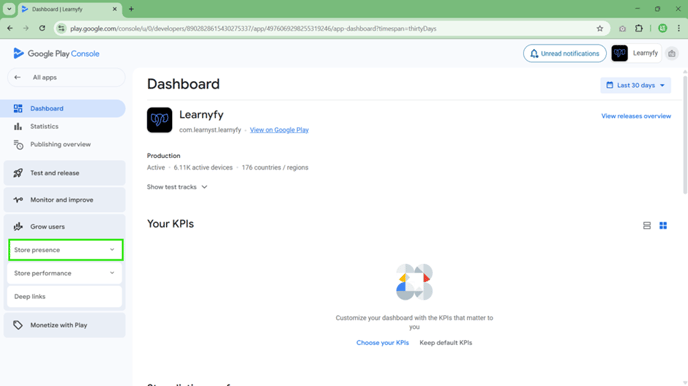688x386 pixels.
Task: Switch KPIs to list view
Action: (647, 225)
